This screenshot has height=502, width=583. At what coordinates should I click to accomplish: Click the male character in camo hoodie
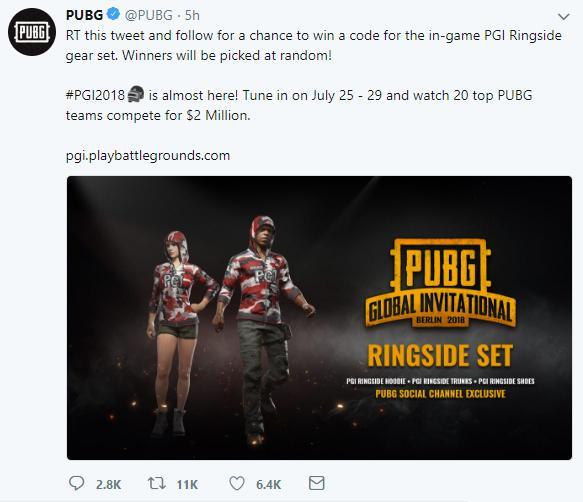pos(263,329)
